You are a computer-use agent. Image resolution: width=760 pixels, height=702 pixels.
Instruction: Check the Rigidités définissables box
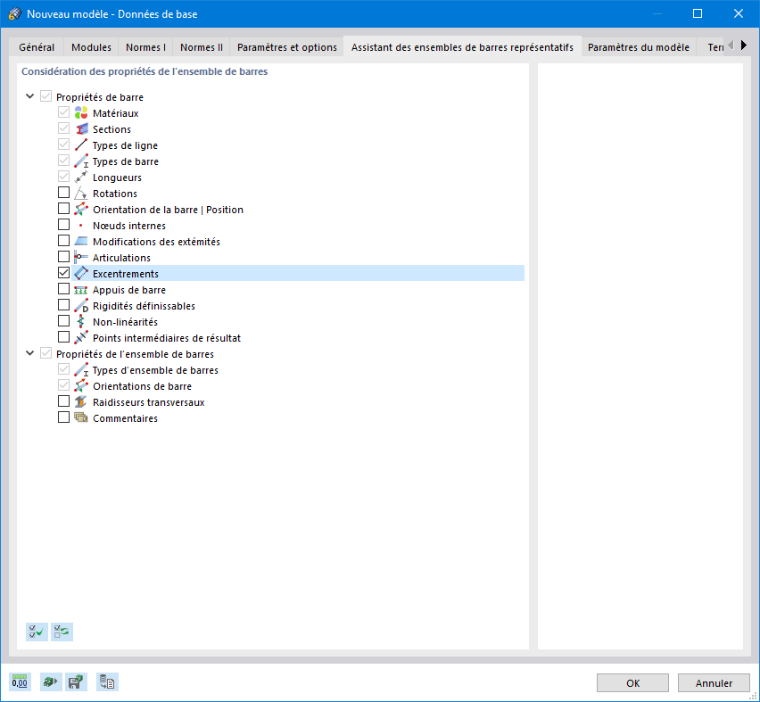point(63,305)
